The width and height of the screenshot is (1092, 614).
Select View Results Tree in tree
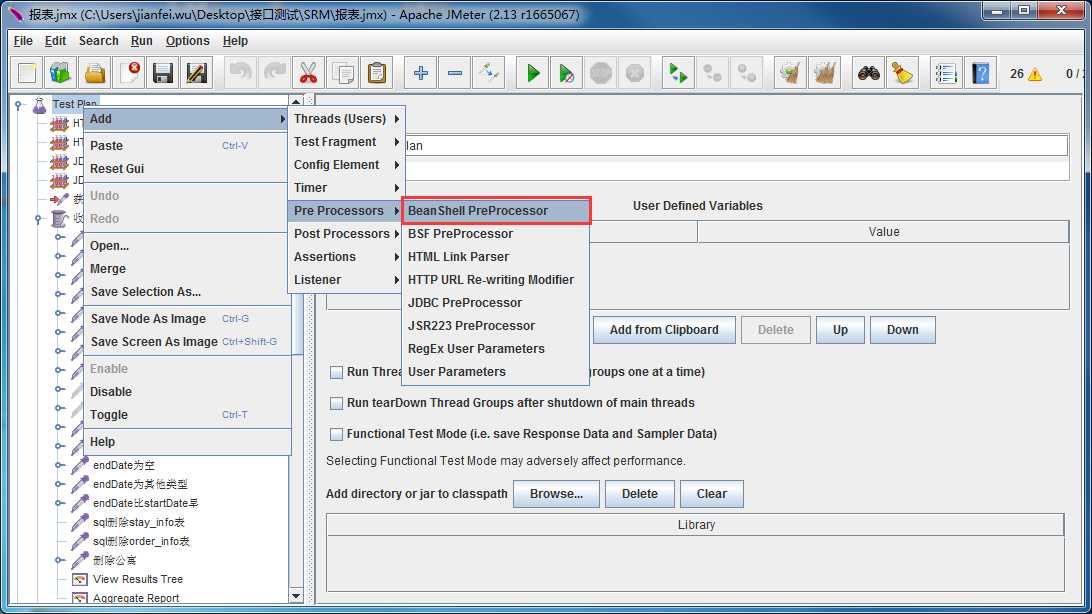(138, 579)
